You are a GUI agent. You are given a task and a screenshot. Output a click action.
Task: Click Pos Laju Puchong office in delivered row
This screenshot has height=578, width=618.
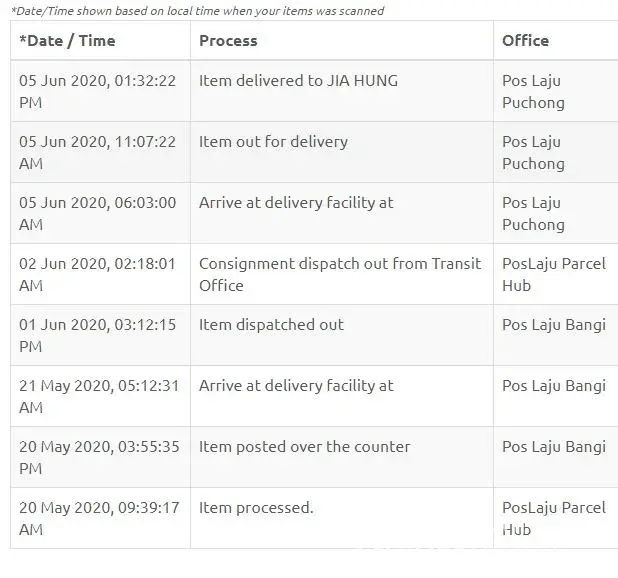pyautogui.click(x=533, y=91)
